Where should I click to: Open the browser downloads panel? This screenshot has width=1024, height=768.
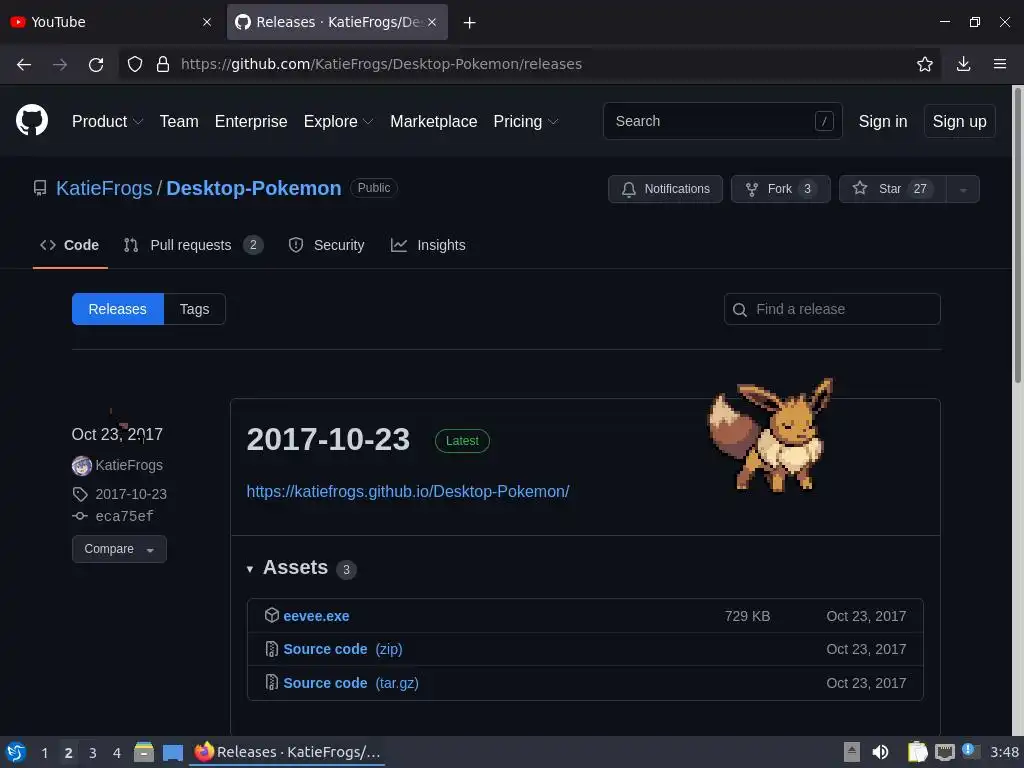pos(963,64)
